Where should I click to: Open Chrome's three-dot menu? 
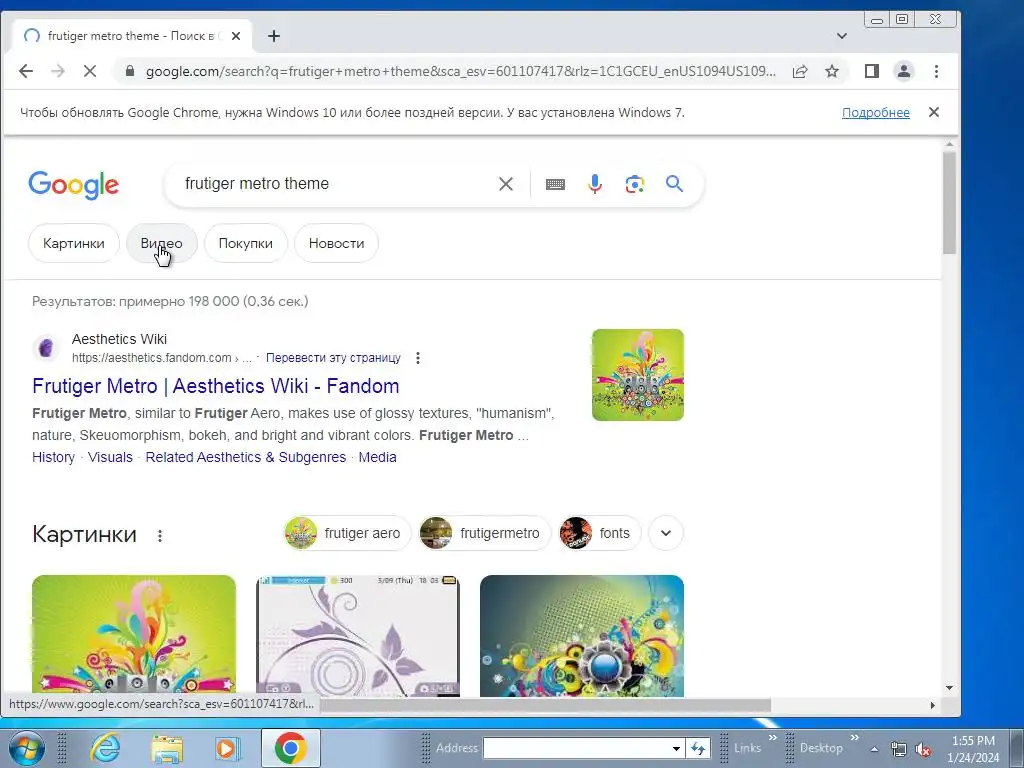936,71
